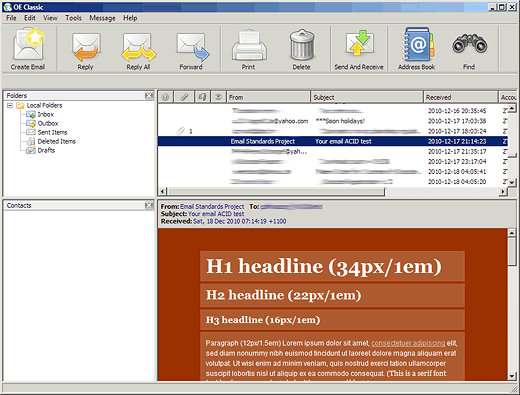Open the Message menu

coord(102,18)
